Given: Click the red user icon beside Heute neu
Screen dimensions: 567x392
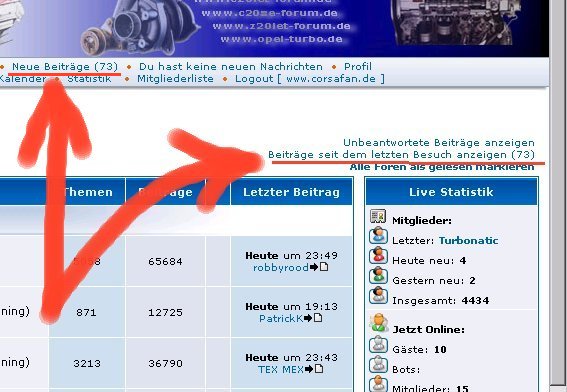Looking at the screenshot, I should 378,255.
